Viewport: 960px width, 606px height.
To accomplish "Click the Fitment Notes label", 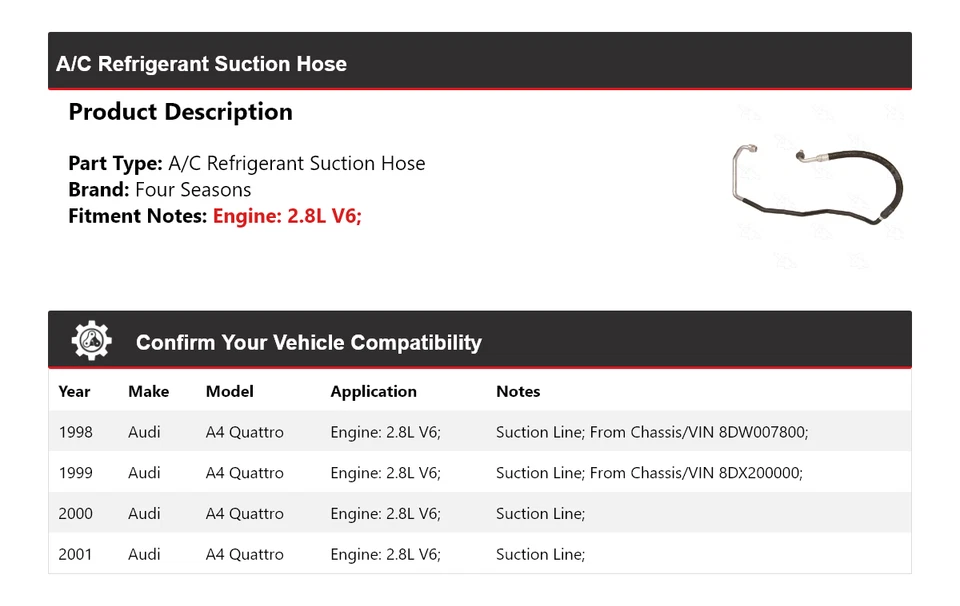I will (138, 216).
